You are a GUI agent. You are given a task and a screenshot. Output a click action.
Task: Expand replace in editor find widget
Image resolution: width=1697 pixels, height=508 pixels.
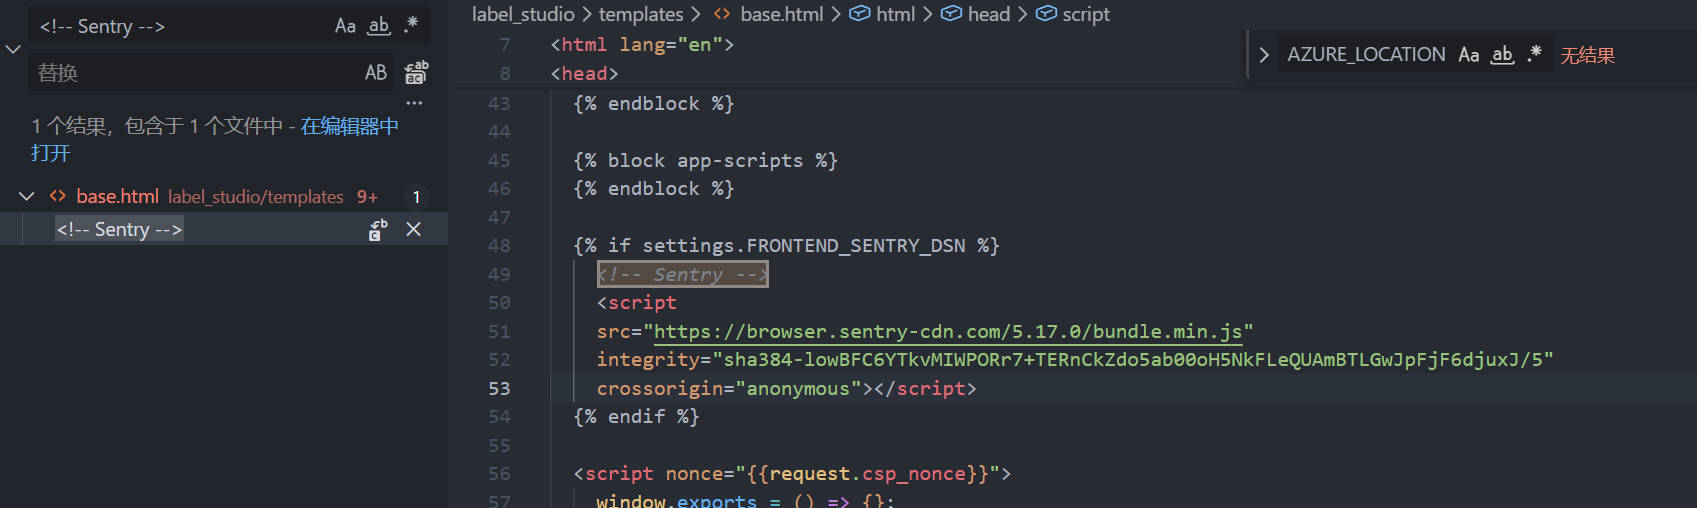[x=1264, y=55]
